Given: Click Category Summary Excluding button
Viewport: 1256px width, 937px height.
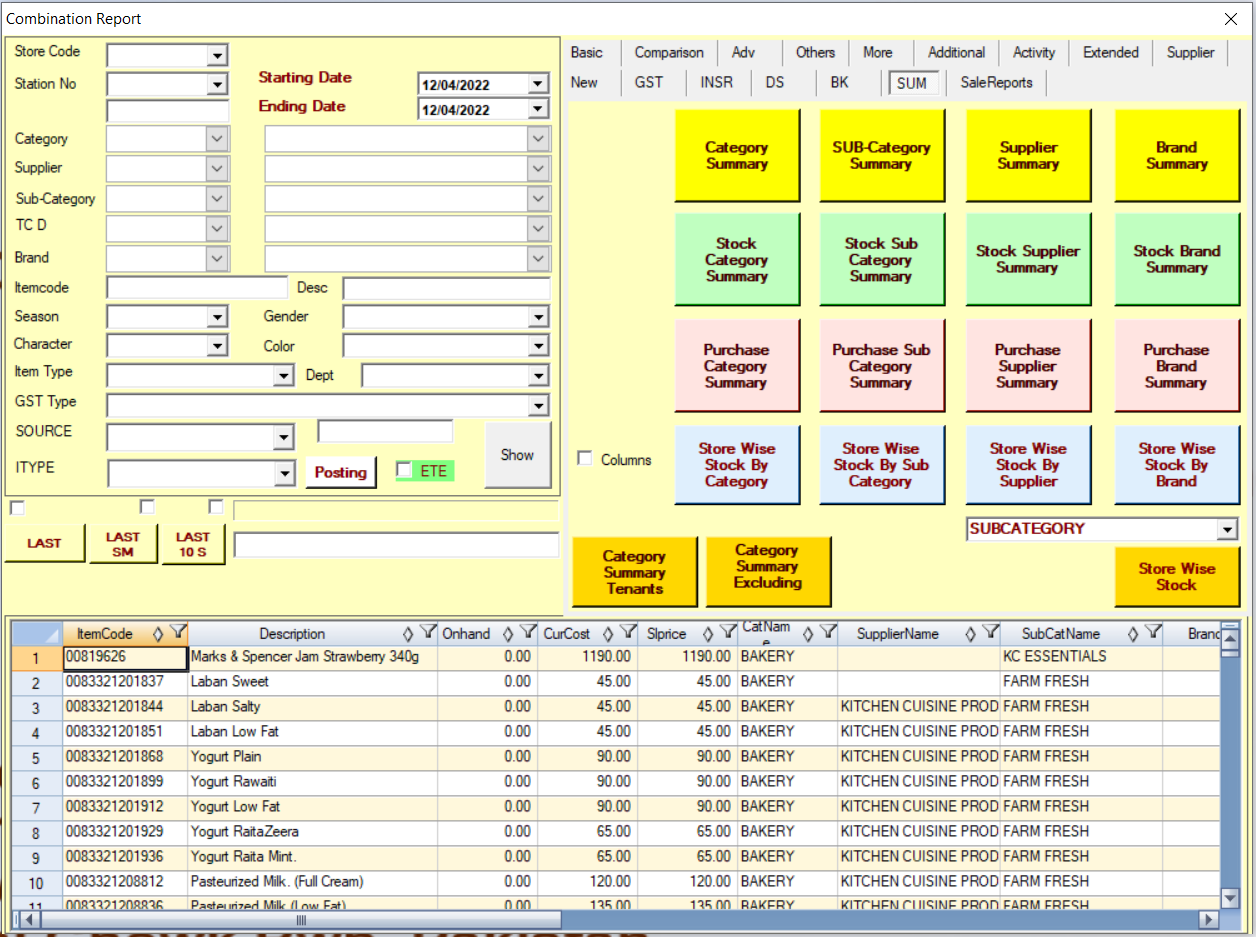Looking at the screenshot, I should 768,571.
